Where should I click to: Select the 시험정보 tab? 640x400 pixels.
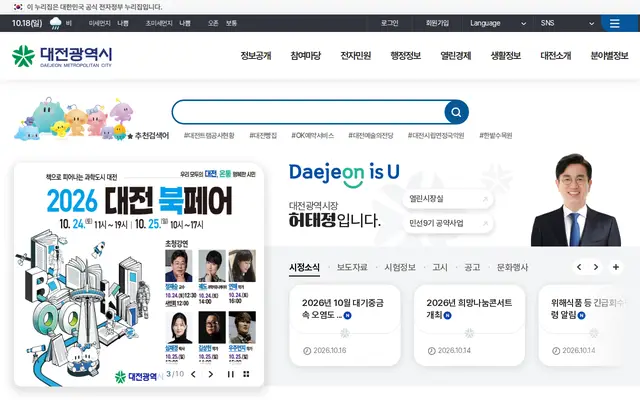pyautogui.click(x=400, y=268)
